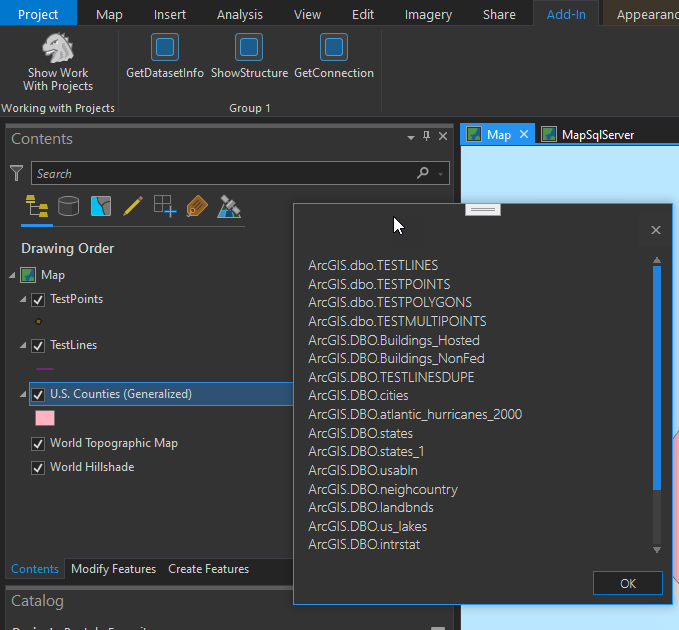Select List By Data Source cylinder icon
This screenshot has height=630, width=679.
pyautogui.click(x=68, y=206)
